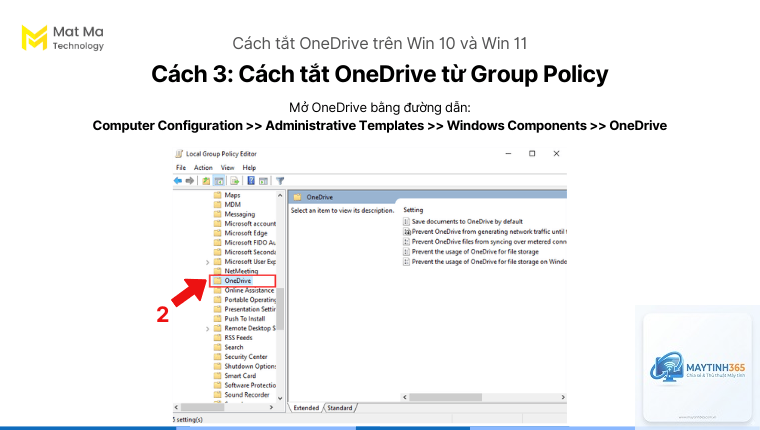The width and height of the screenshot is (760, 430).
Task: Click tree pane vertical scrollbar thumb
Action: 280,309
